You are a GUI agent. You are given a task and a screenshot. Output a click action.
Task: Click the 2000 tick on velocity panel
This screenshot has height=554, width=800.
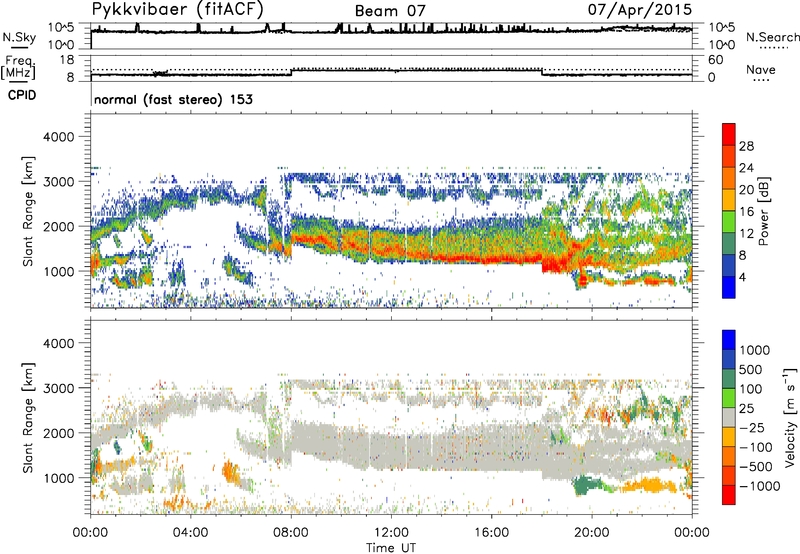pyautogui.click(x=58, y=433)
